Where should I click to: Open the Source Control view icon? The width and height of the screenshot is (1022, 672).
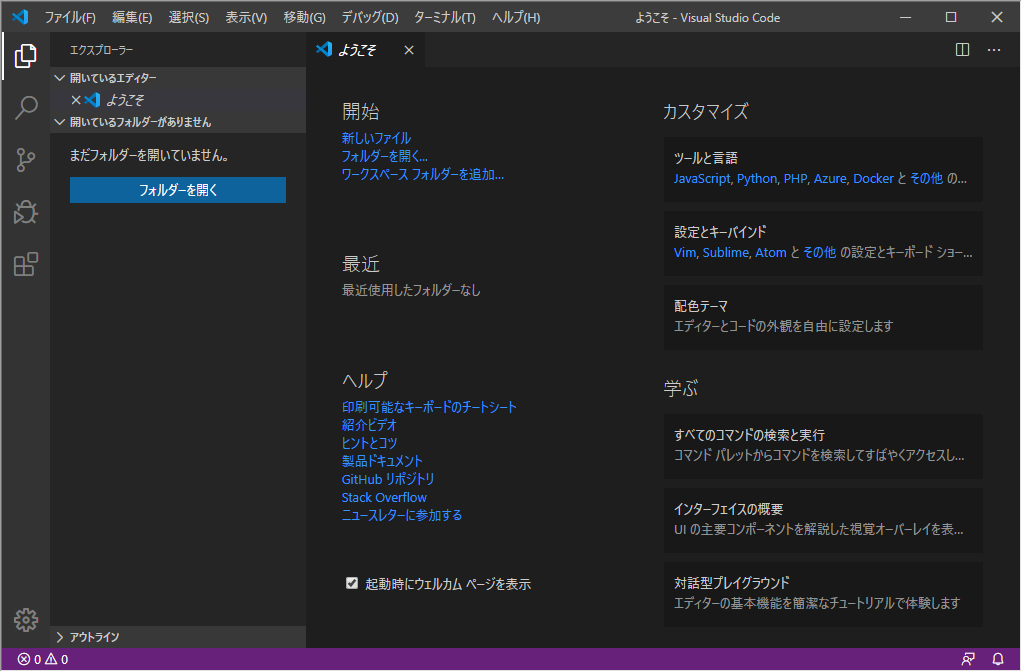coord(25,160)
